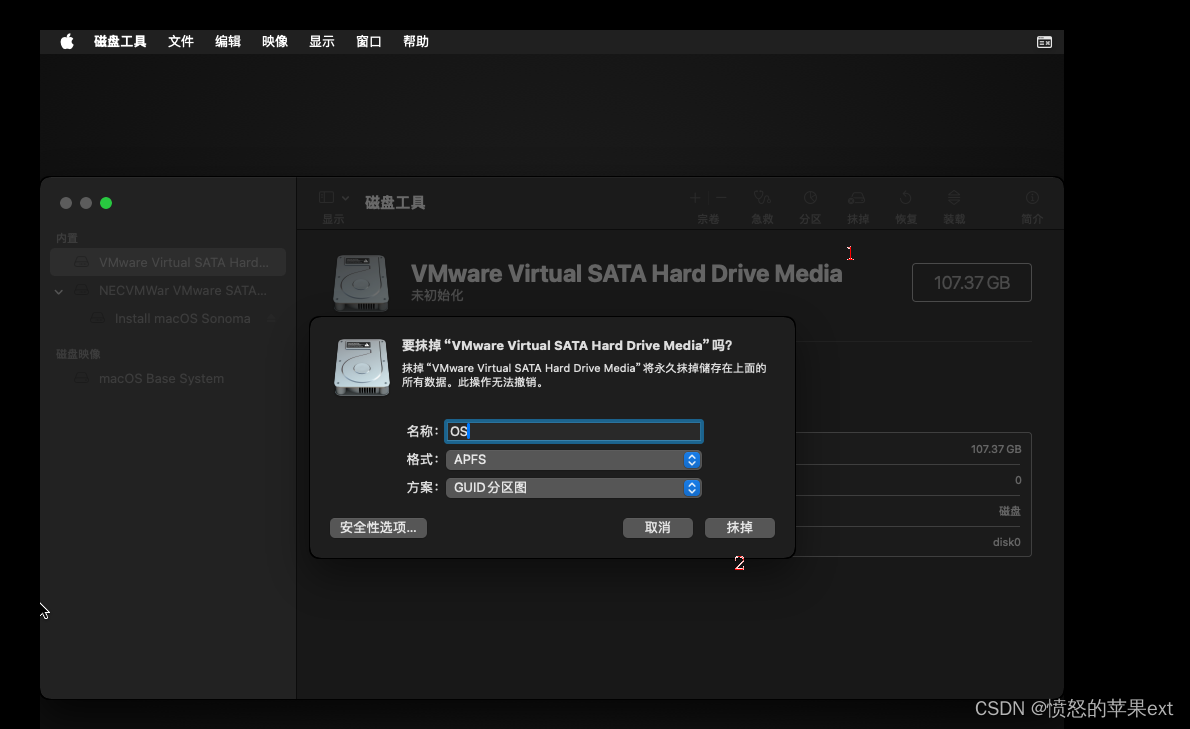Open the 窗口 menu
This screenshot has height=729, width=1190.
click(369, 42)
